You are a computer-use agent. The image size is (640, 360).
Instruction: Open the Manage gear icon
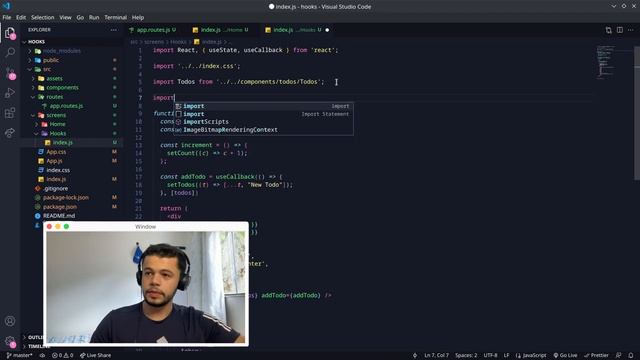(10, 341)
